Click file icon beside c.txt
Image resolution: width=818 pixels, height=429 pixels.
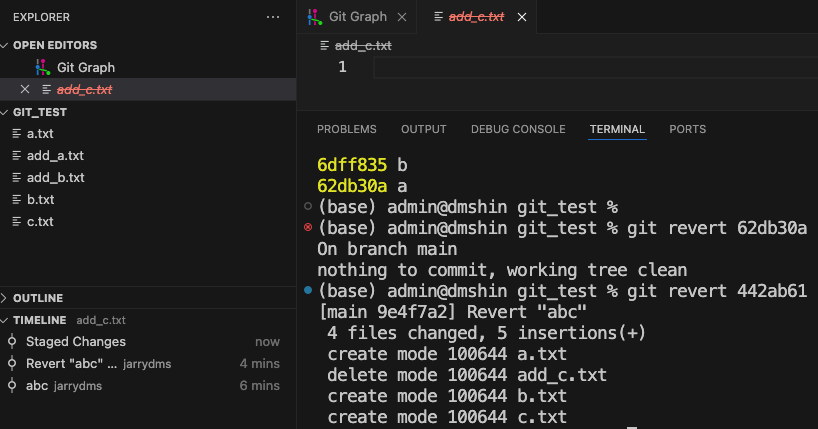click(17, 221)
